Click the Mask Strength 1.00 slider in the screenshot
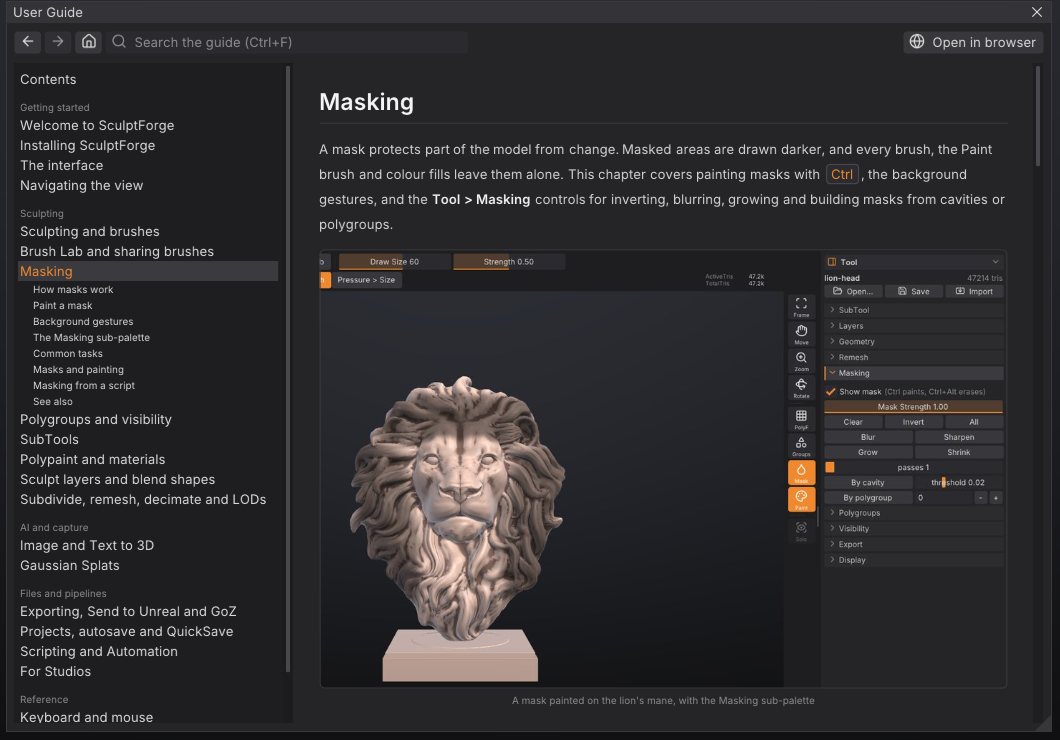1060x740 pixels. click(x=913, y=407)
